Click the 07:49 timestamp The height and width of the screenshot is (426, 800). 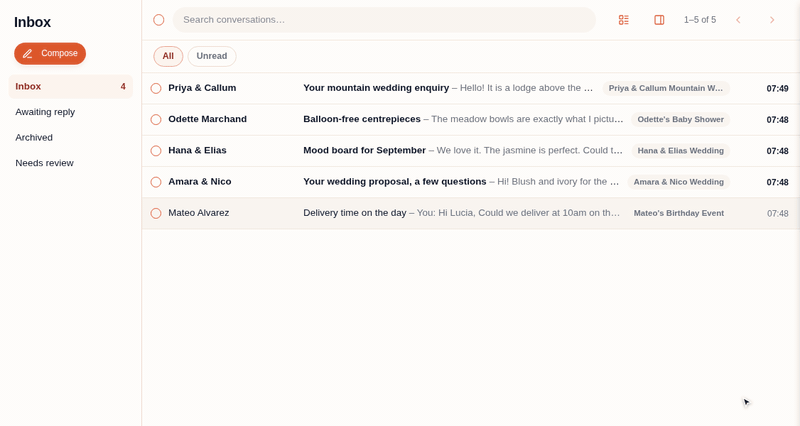777,88
